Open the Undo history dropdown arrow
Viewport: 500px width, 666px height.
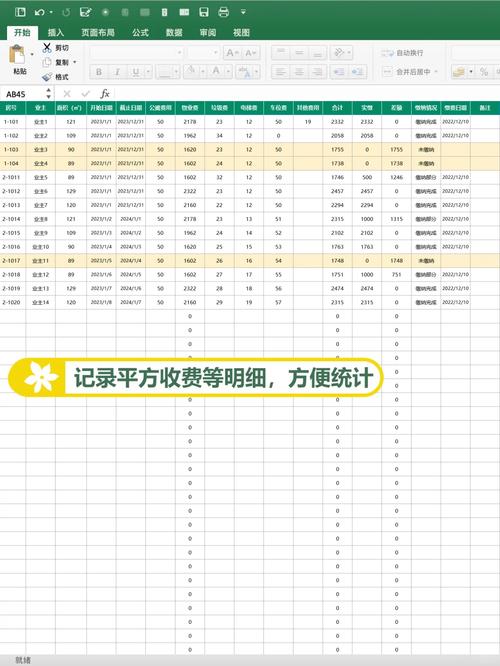click(51, 12)
